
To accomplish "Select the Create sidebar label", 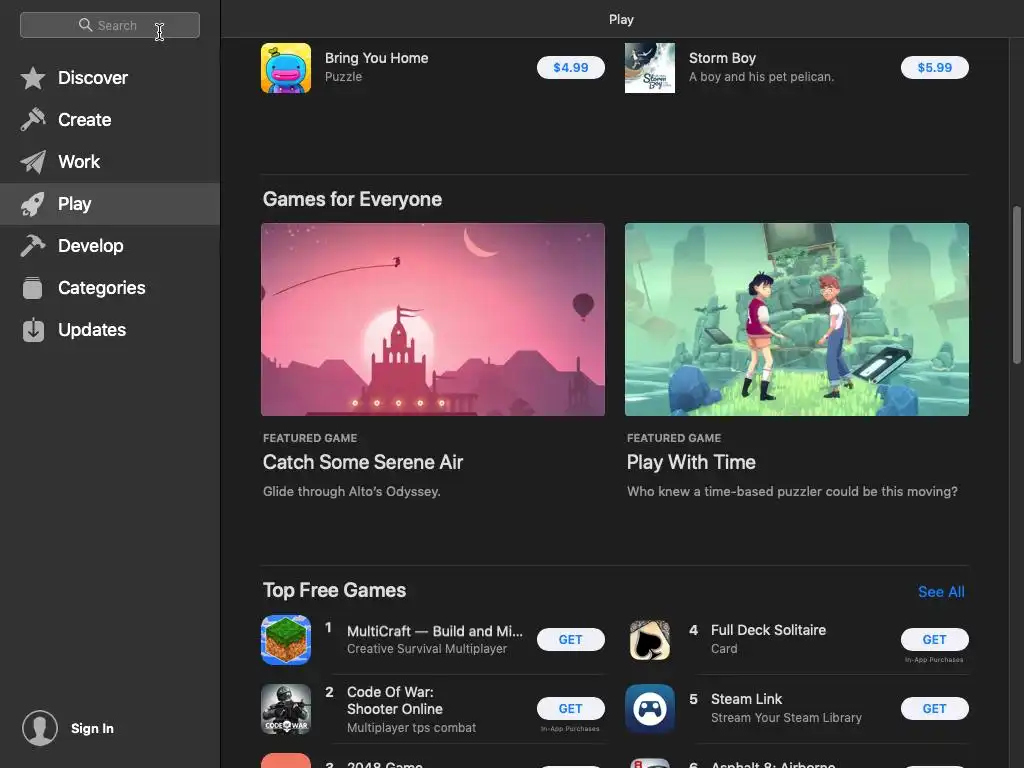I will [x=84, y=120].
